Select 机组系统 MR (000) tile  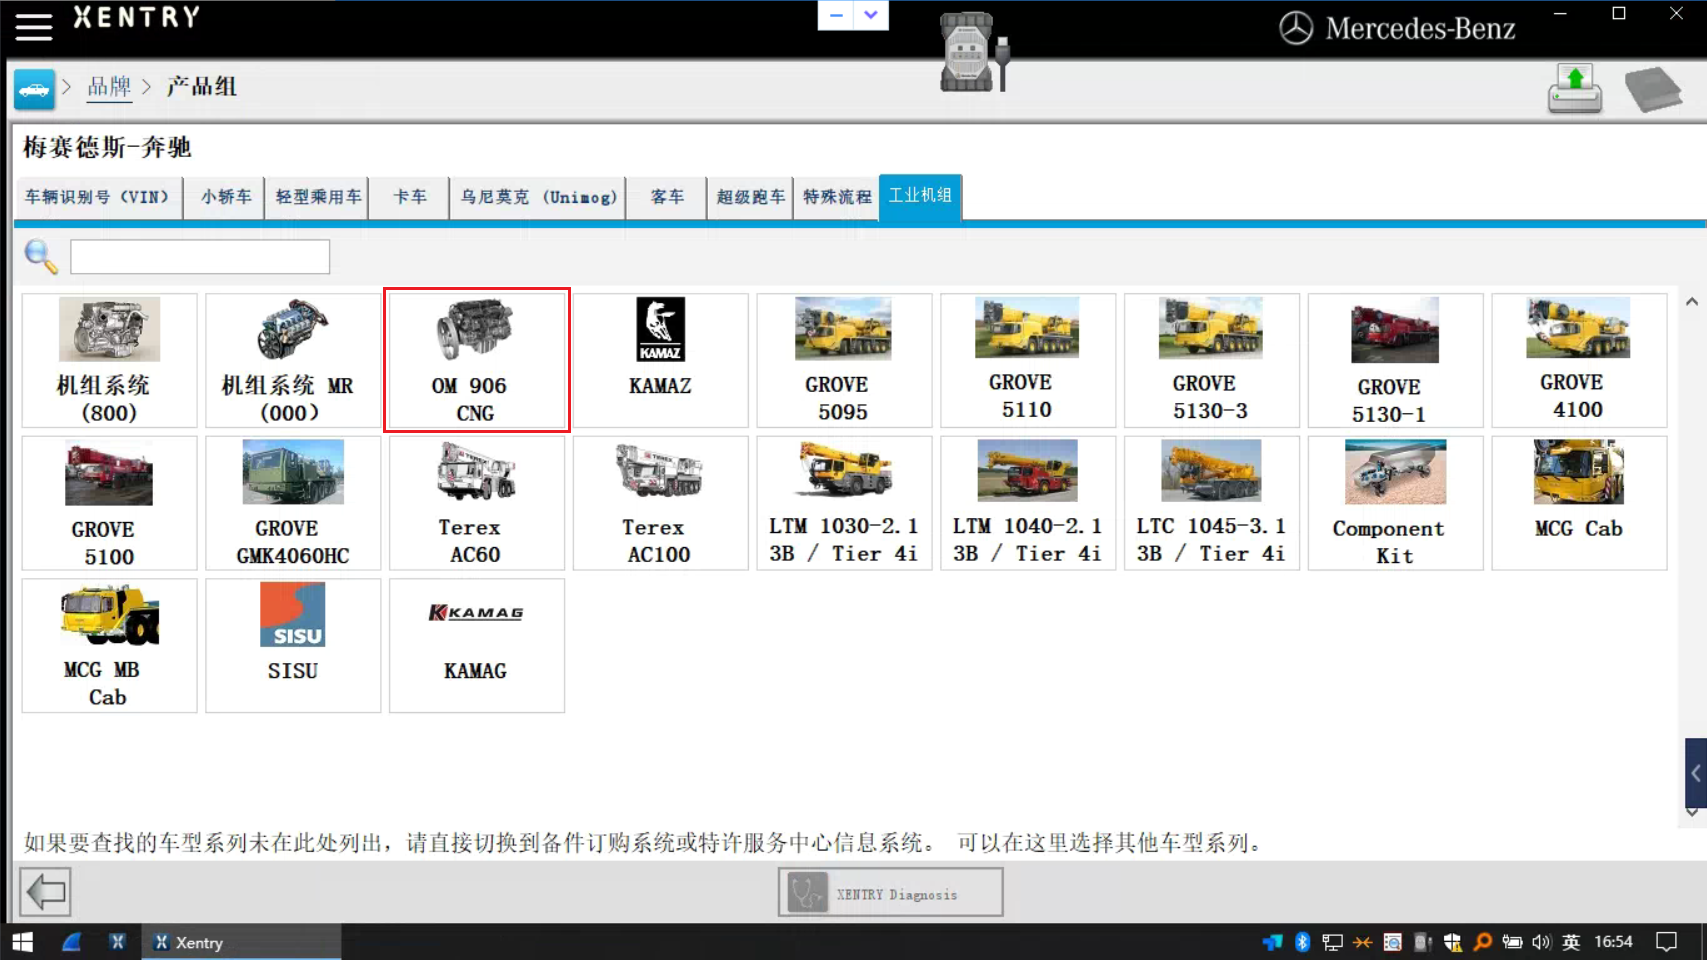click(293, 360)
